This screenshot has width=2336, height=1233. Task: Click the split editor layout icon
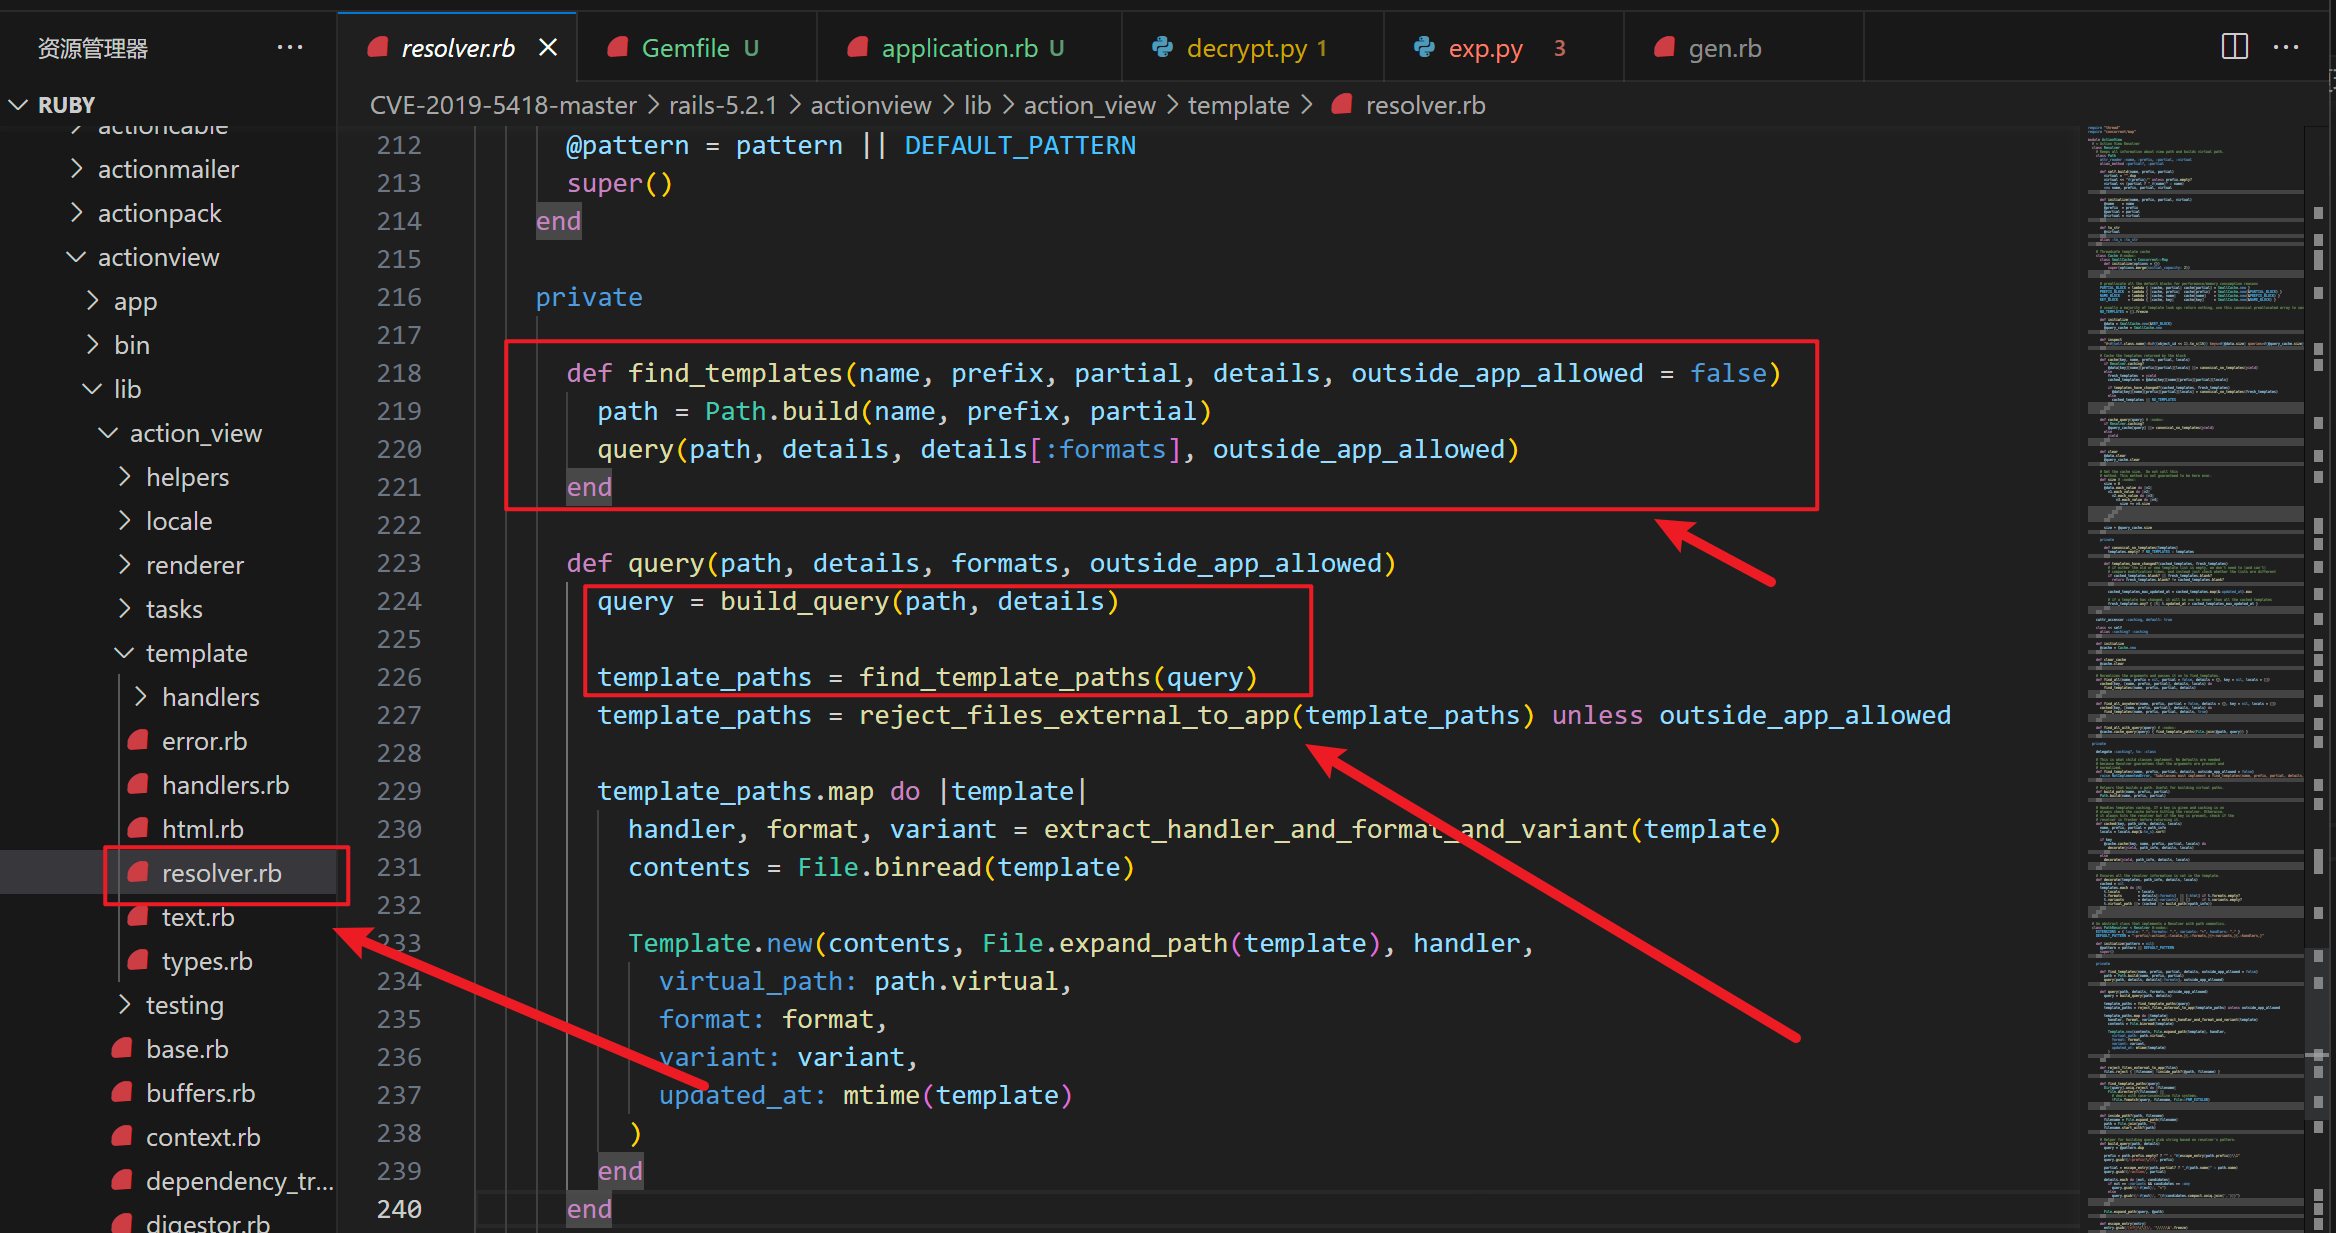(2234, 47)
